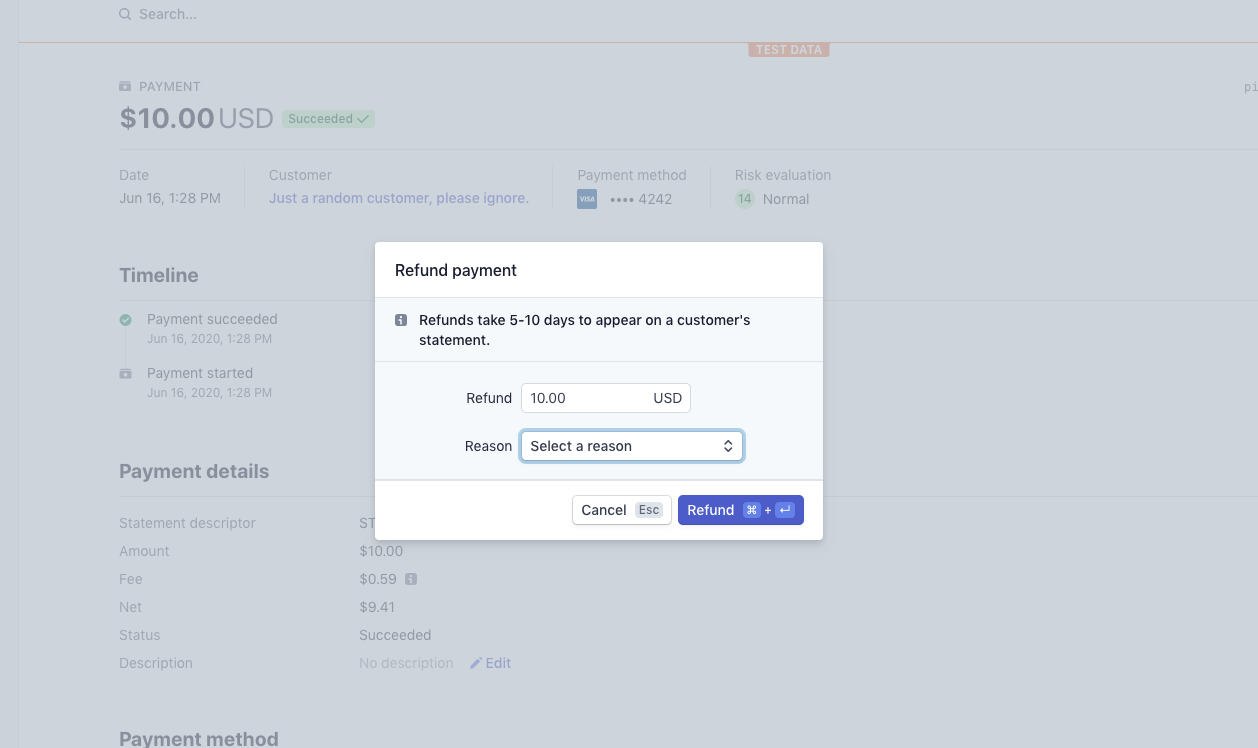Click the risk score 14 badge

744,199
